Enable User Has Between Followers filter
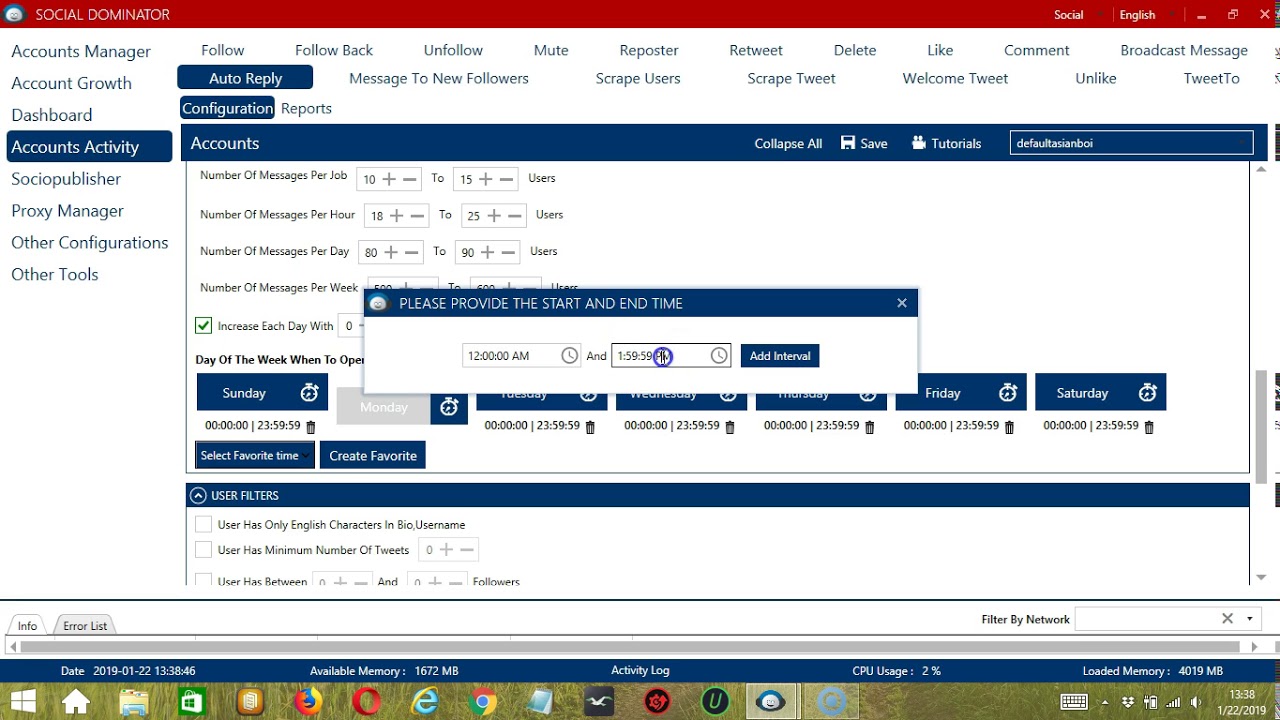 (203, 579)
